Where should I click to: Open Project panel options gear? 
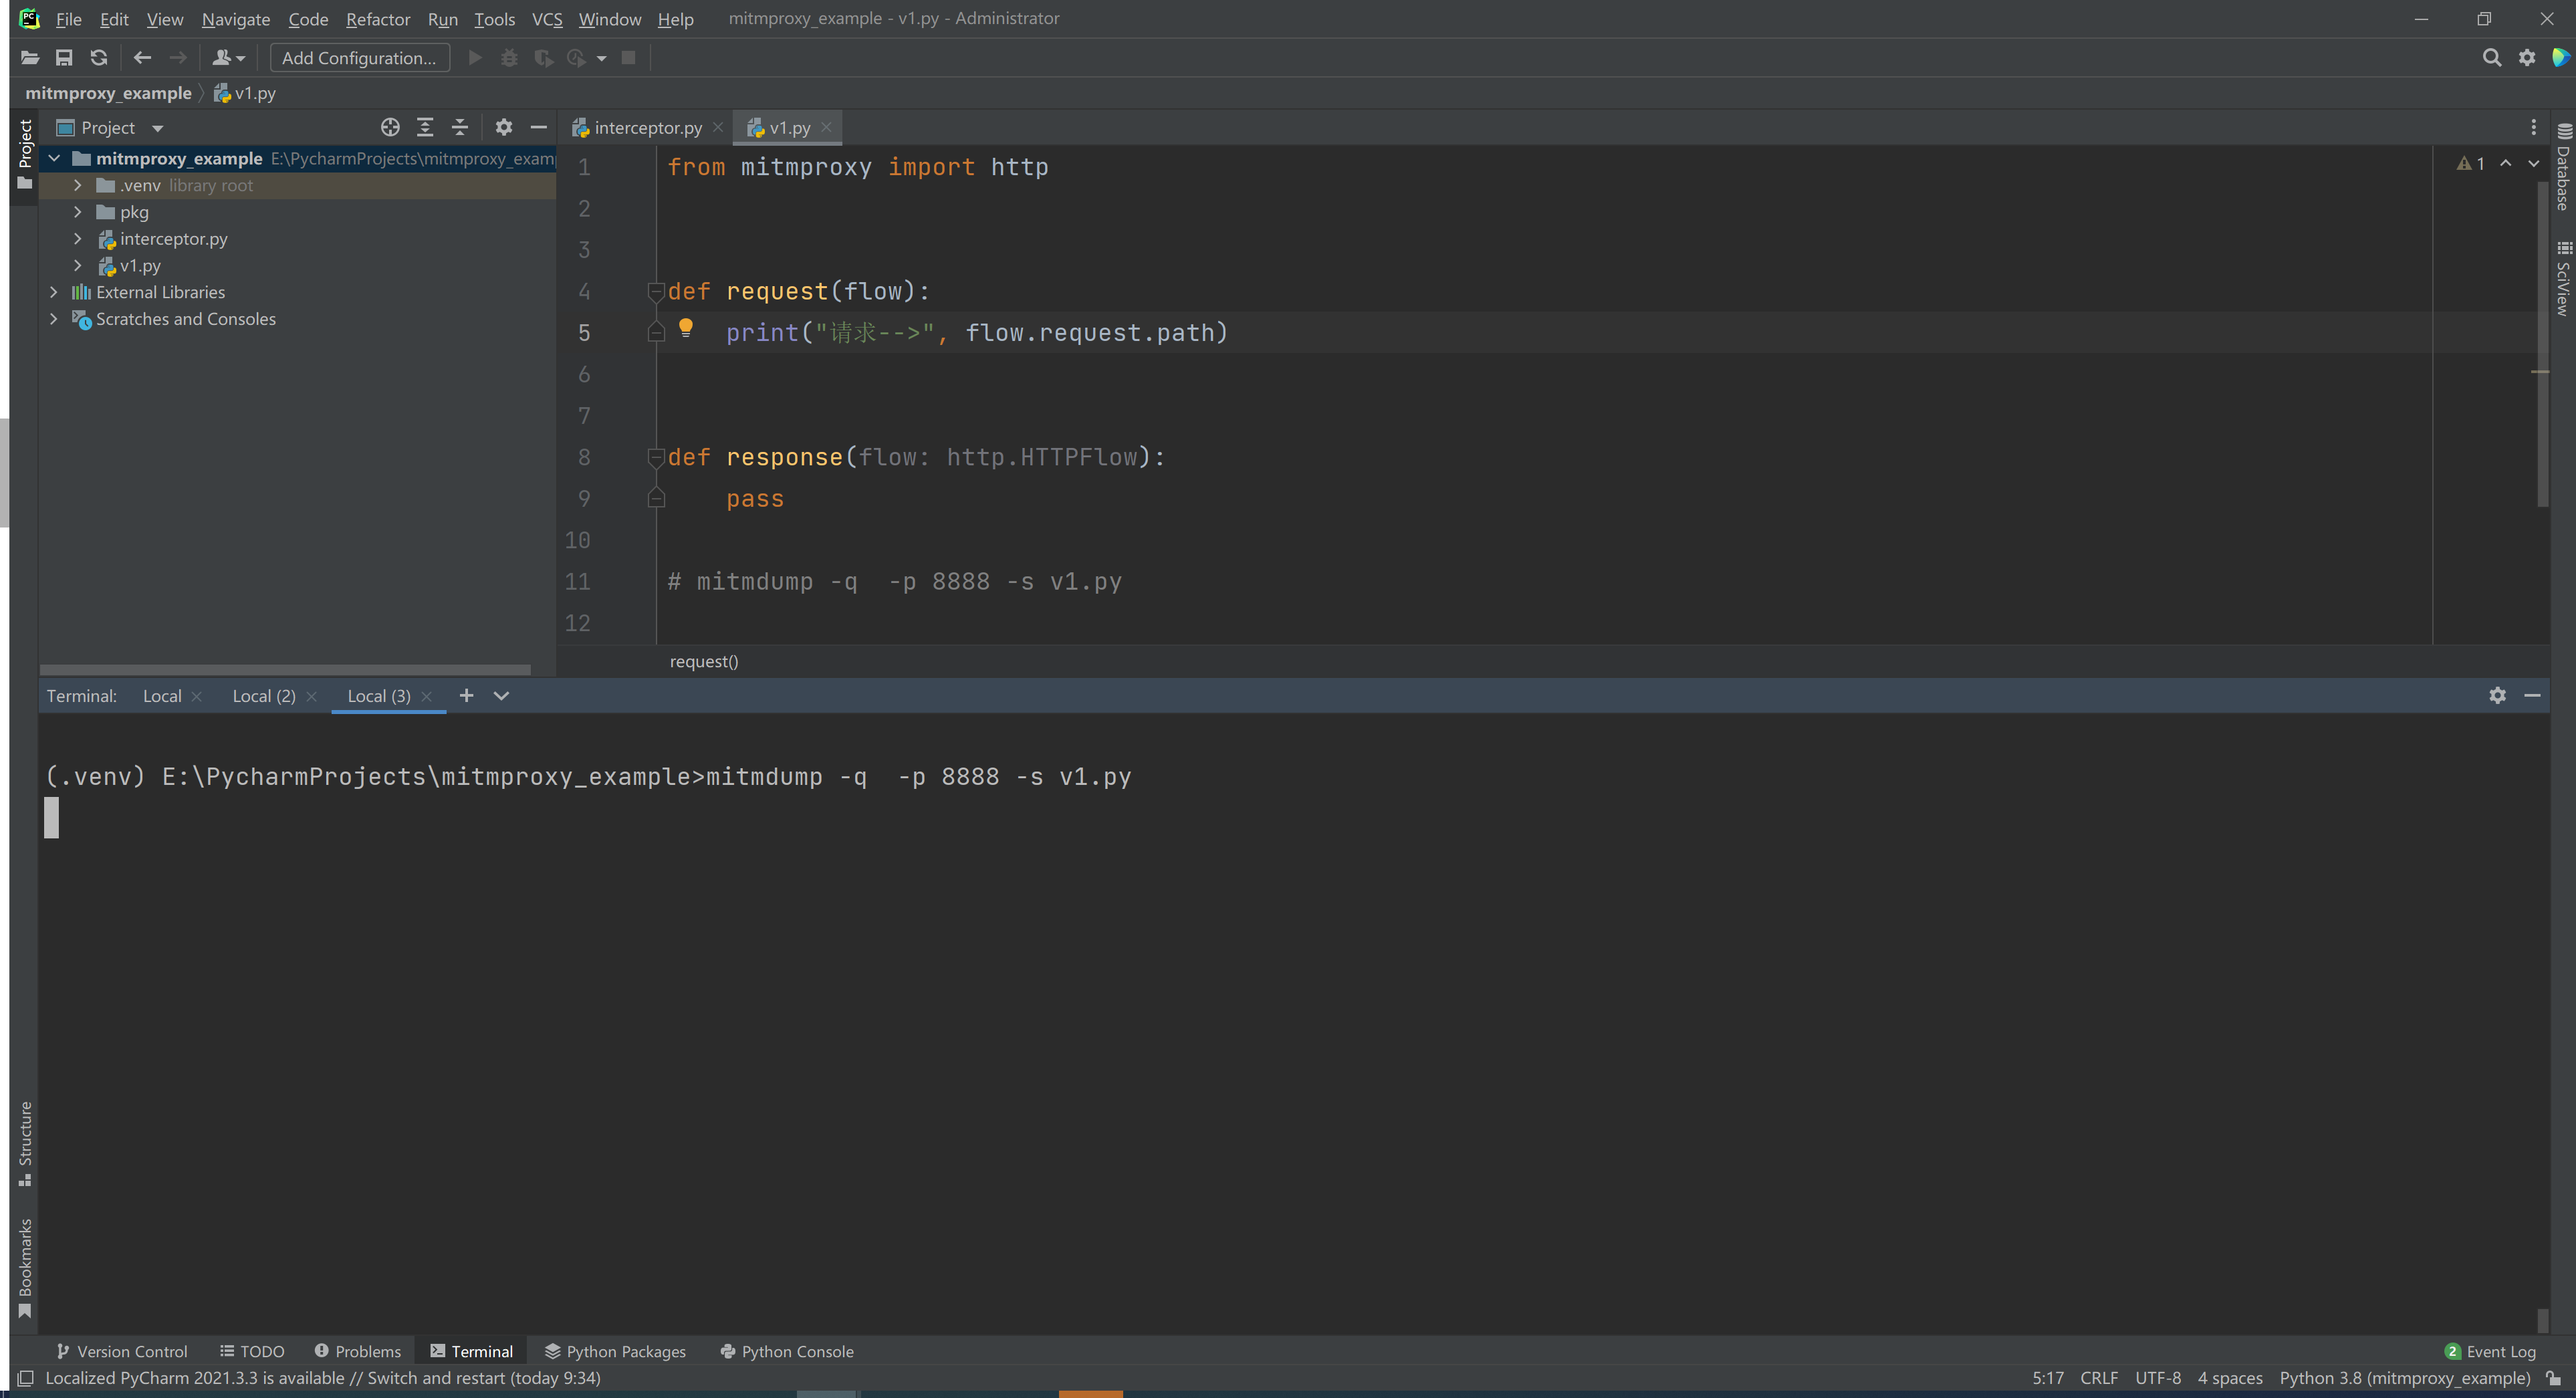click(x=504, y=127)
